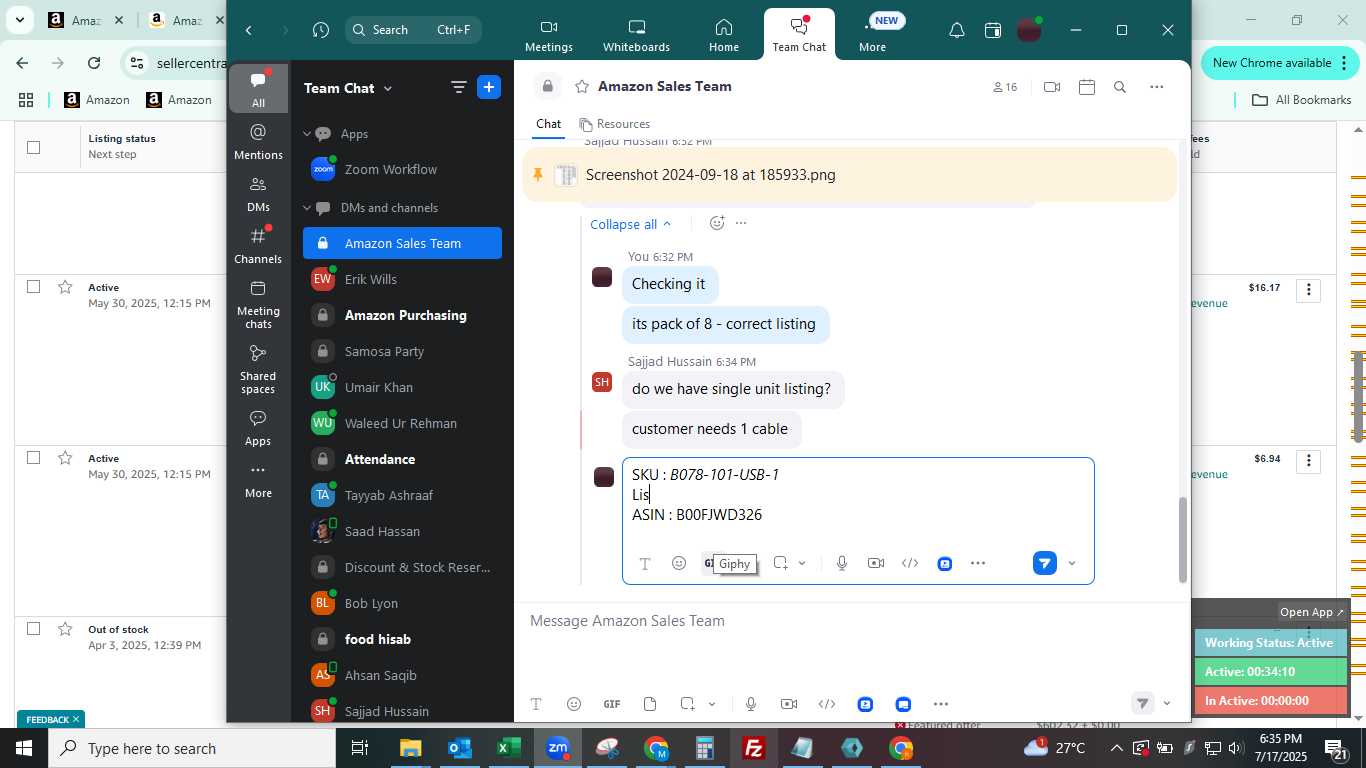Viewport: 1366px width, 768px height.
Task: Go to the Zoom Home tab
Action: click(724, 35)
